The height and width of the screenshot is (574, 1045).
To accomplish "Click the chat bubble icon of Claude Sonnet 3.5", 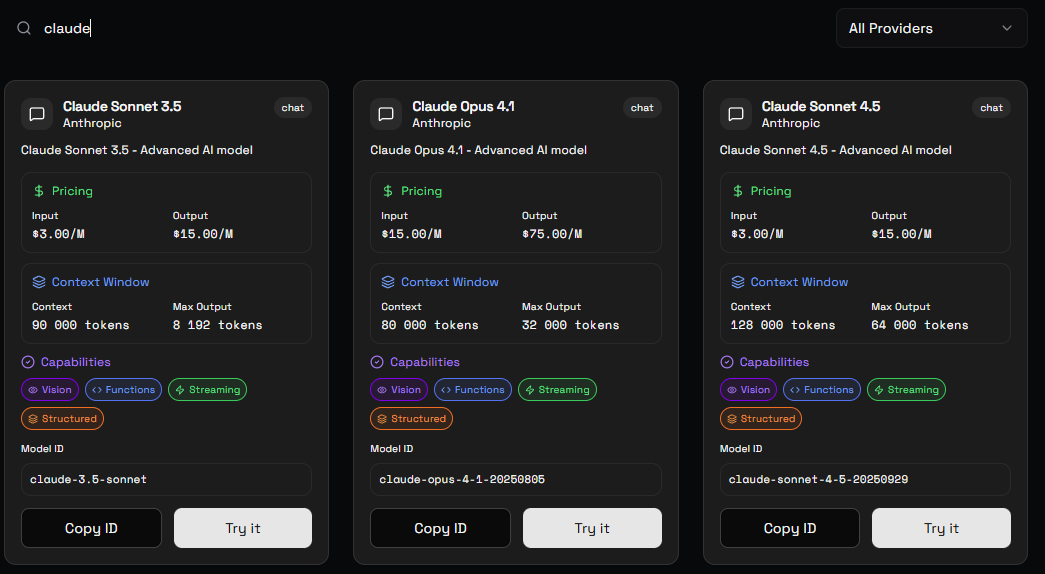I will pos(37,114).
